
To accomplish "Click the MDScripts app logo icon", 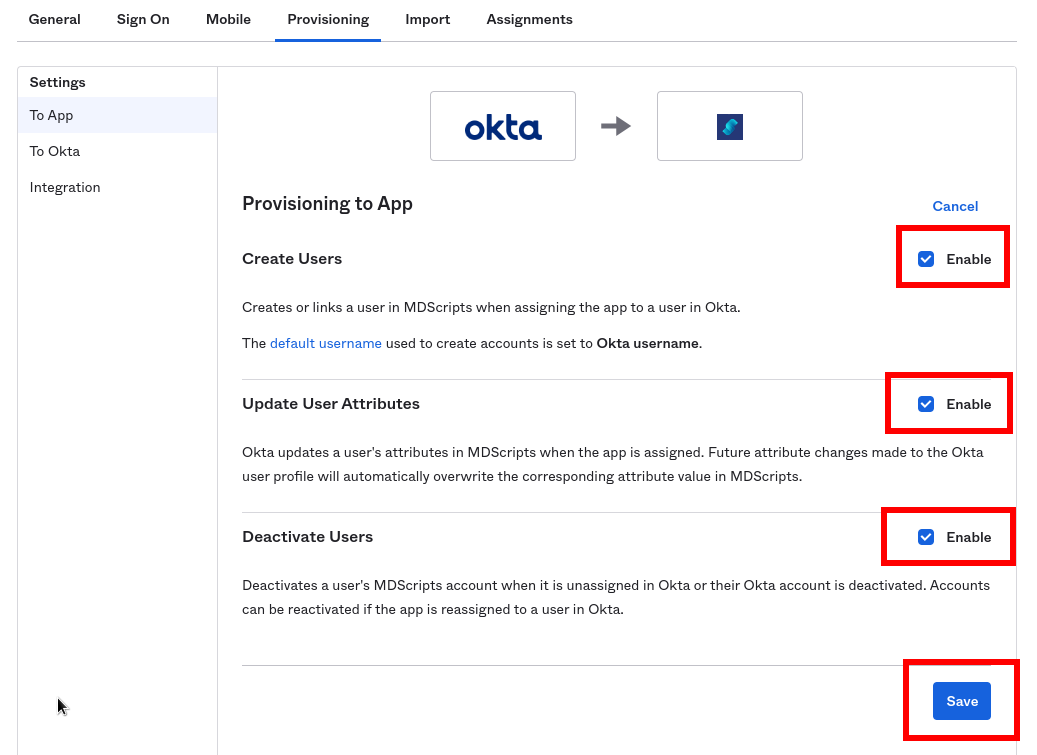I will pyautogui.click(x=729, y=126).
